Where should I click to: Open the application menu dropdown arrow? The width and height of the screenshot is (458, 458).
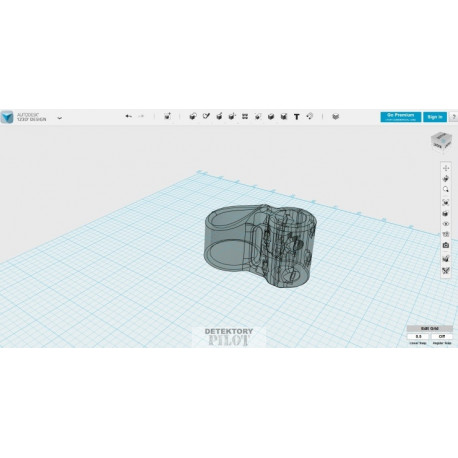pos(59,118)
